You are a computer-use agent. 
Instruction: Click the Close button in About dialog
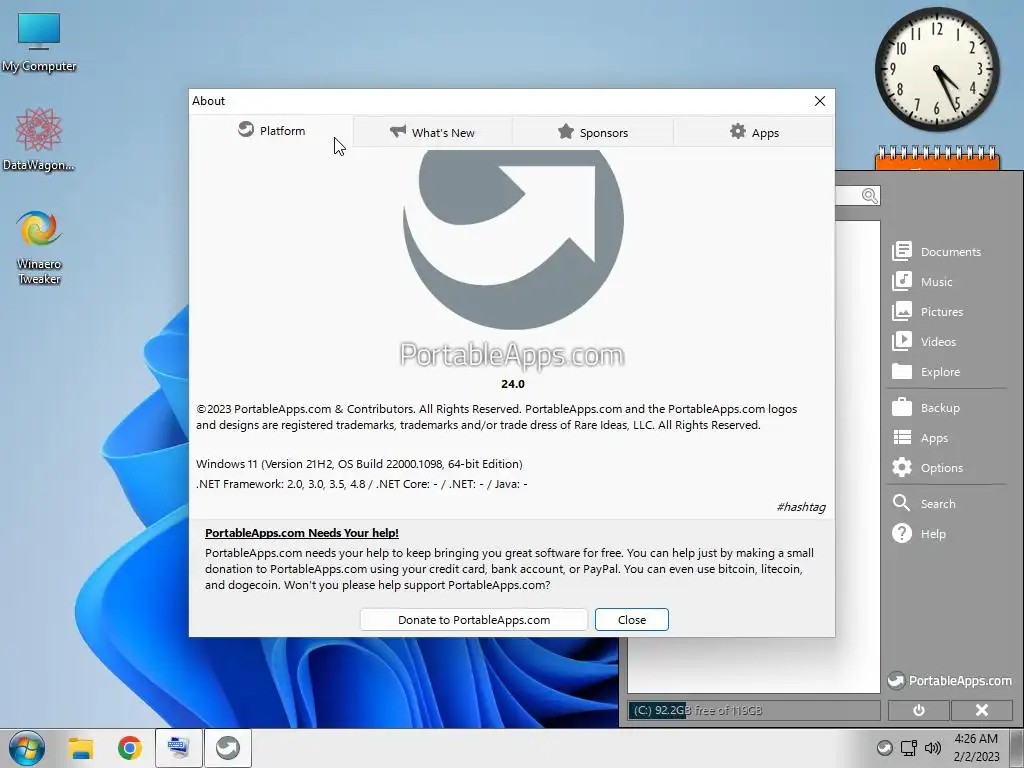(632, 620)
